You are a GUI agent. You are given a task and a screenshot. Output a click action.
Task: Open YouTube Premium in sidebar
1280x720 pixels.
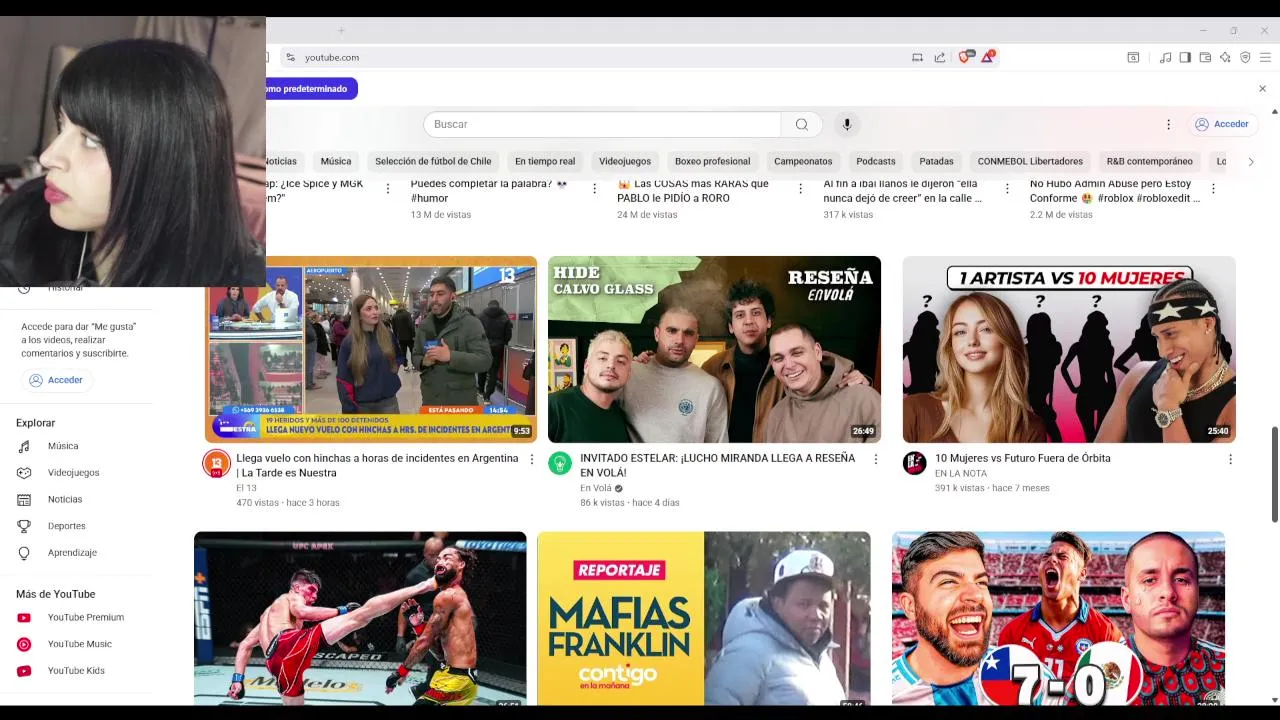76,617
